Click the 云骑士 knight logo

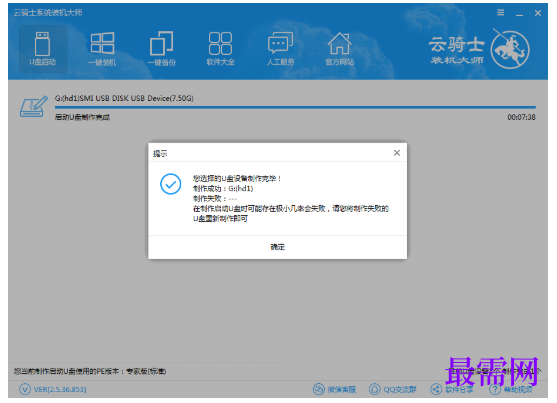point(509,49)
